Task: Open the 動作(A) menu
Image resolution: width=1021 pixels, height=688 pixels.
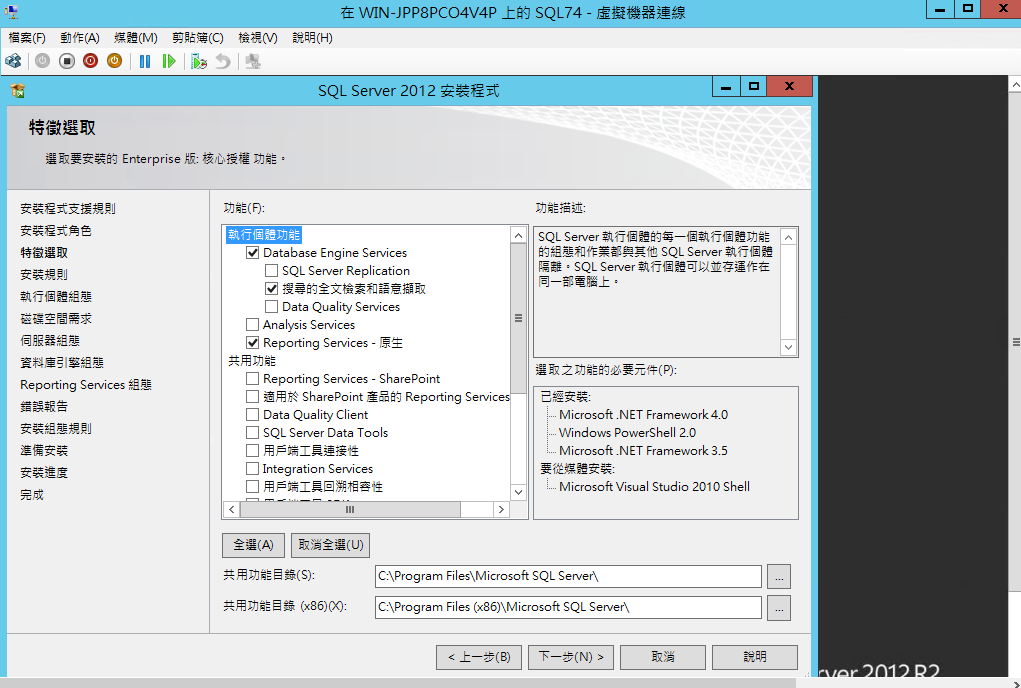Action: pos(79,38)
